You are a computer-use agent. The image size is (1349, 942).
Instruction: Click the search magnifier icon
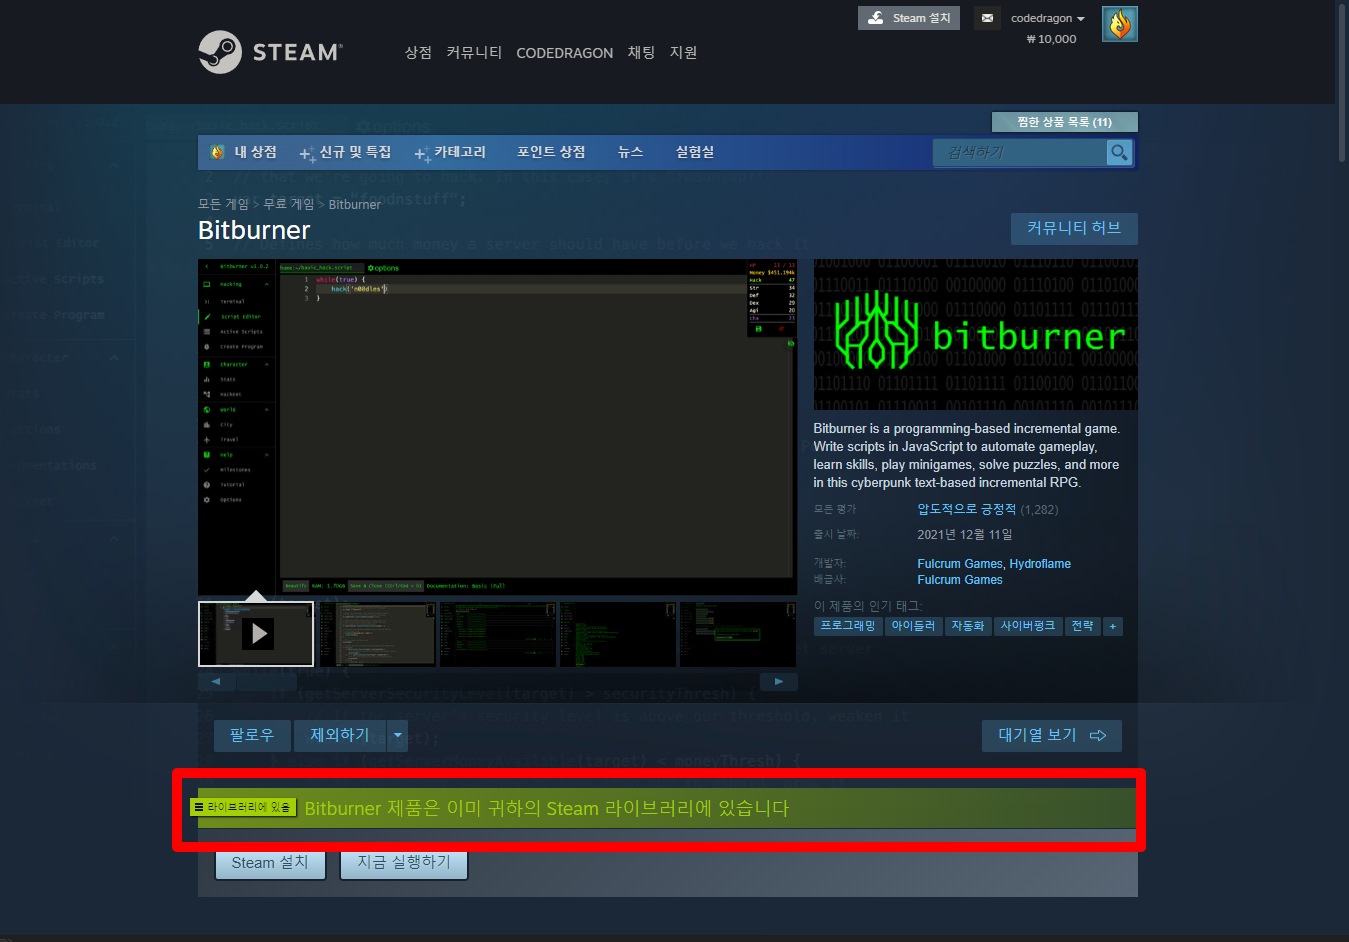(1119, 152)
